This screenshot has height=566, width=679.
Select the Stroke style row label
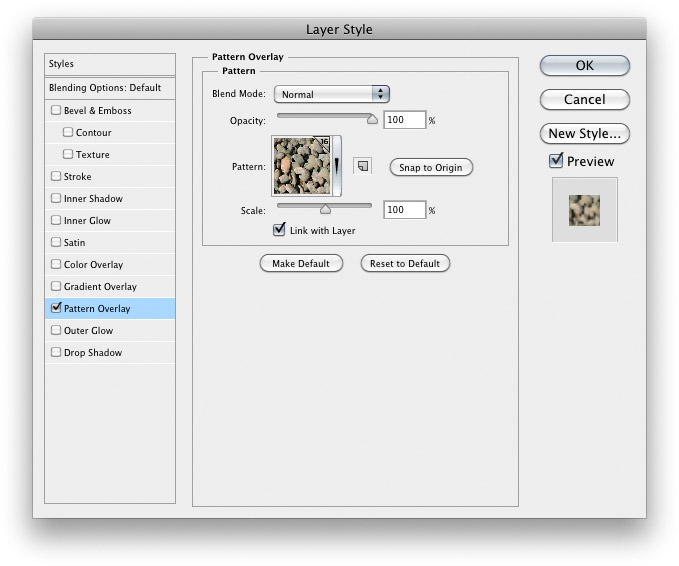[x=78, y=177]
